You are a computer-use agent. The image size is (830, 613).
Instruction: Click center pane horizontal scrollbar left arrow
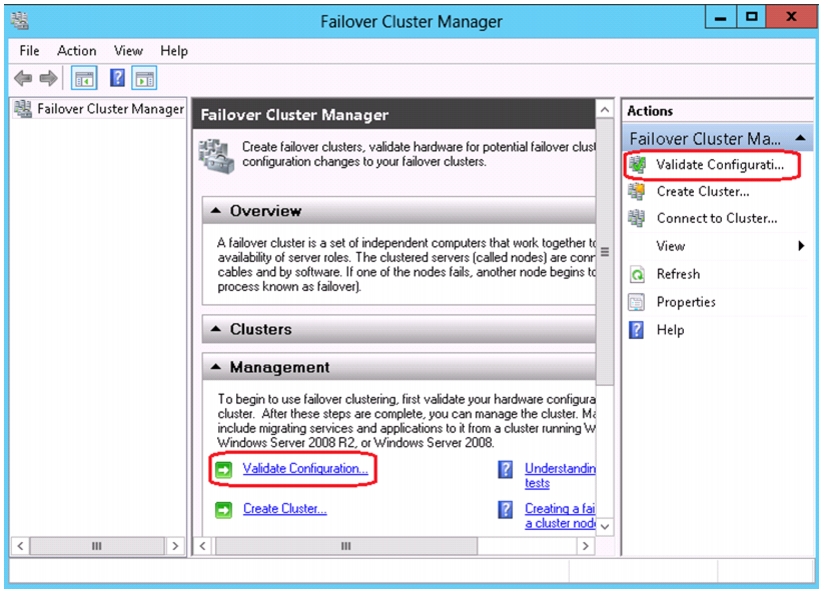pos(203,546)
